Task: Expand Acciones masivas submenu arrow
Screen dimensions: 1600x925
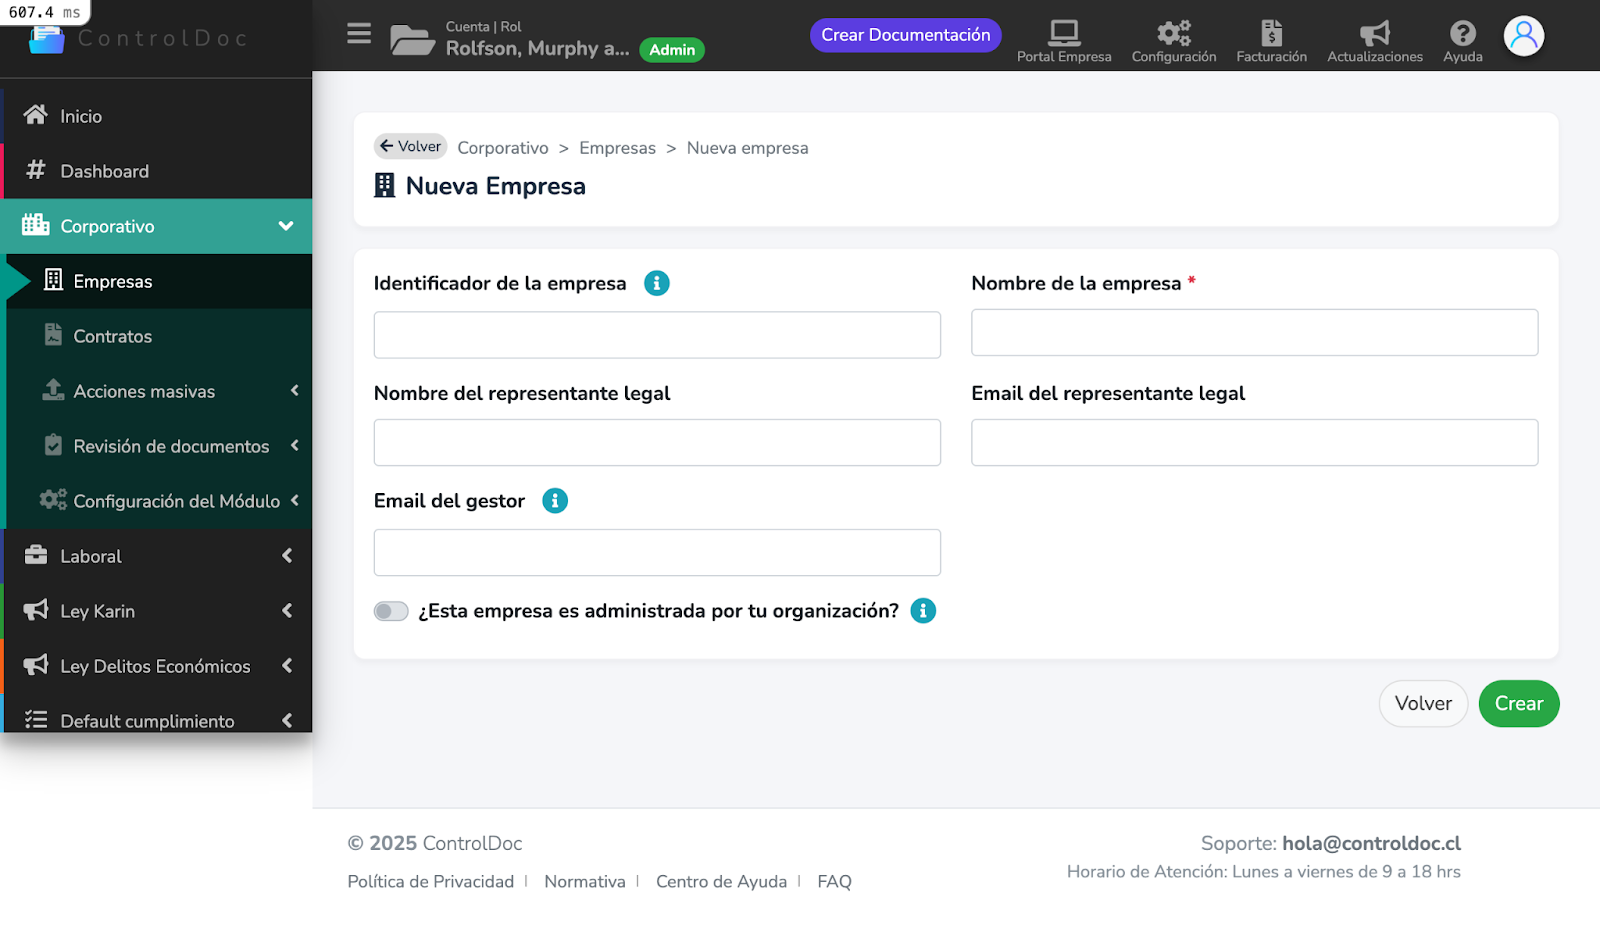Action: pyautogui.click(x=295, y=391)
